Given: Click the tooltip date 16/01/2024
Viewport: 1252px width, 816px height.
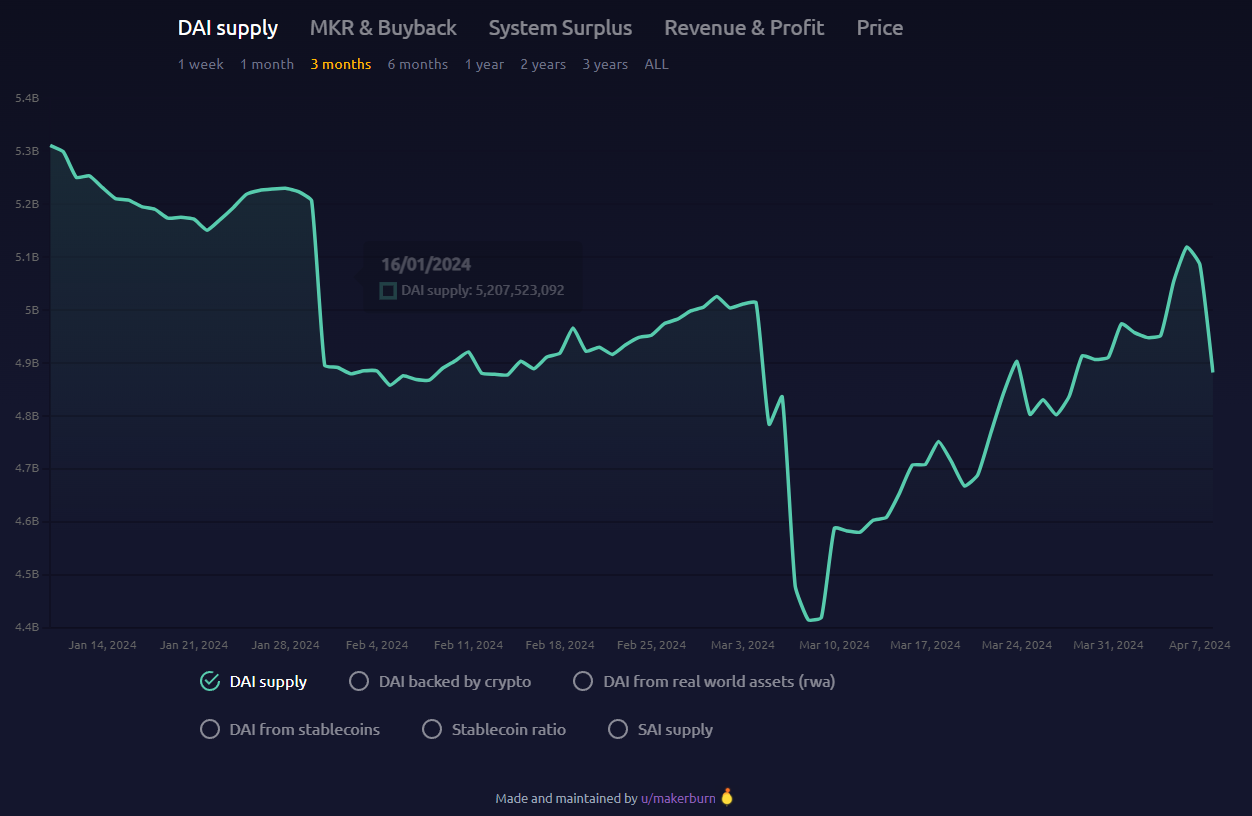Looking at the screenshot, I should click(426, 264).
